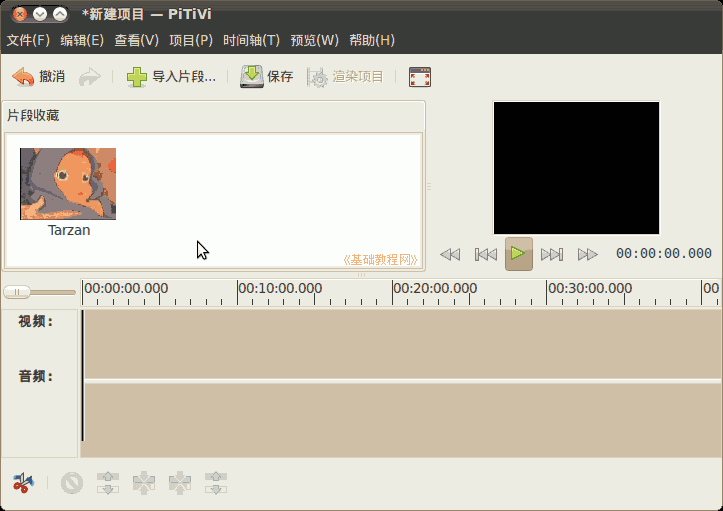The image size is (723, 511).
Task: Click the 00:20:00.000 mark on ruler
Action: pos(435,289)
